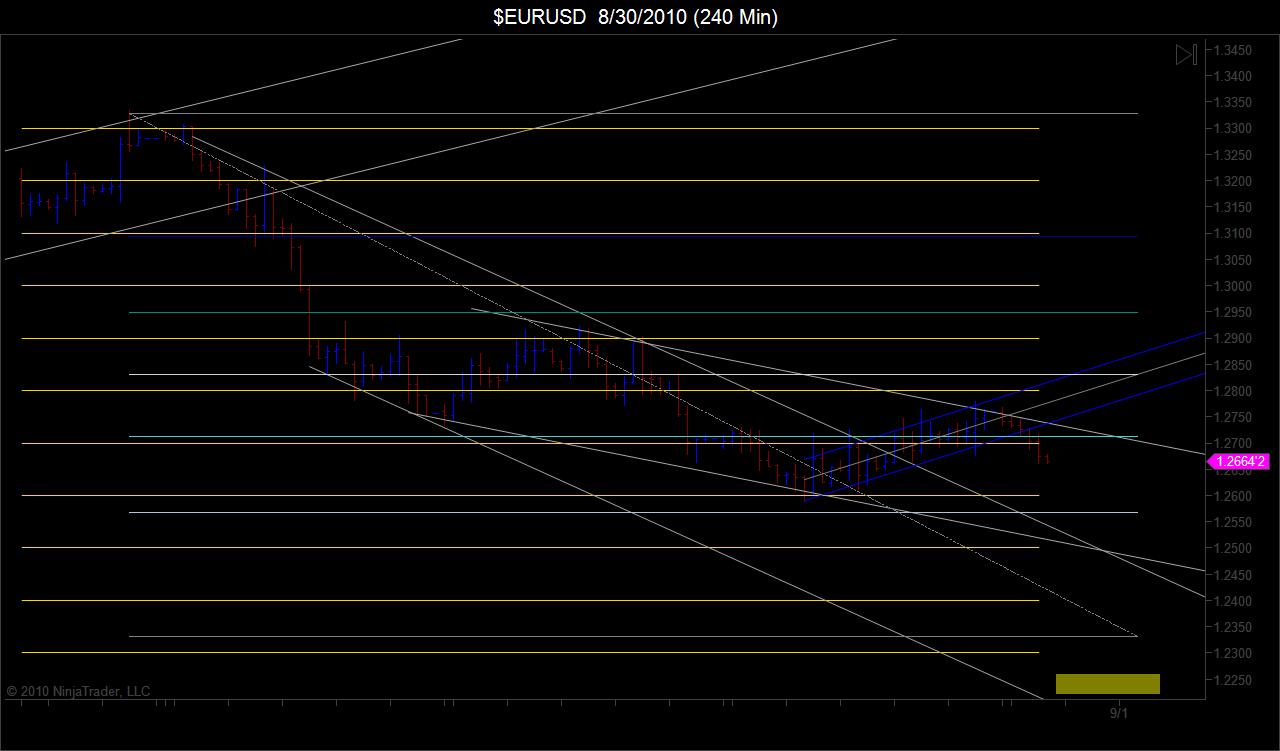Screen dimensions: 1280x751
Task: Click the 1.2450 price axis label
Action: (x=1233, y=574)
